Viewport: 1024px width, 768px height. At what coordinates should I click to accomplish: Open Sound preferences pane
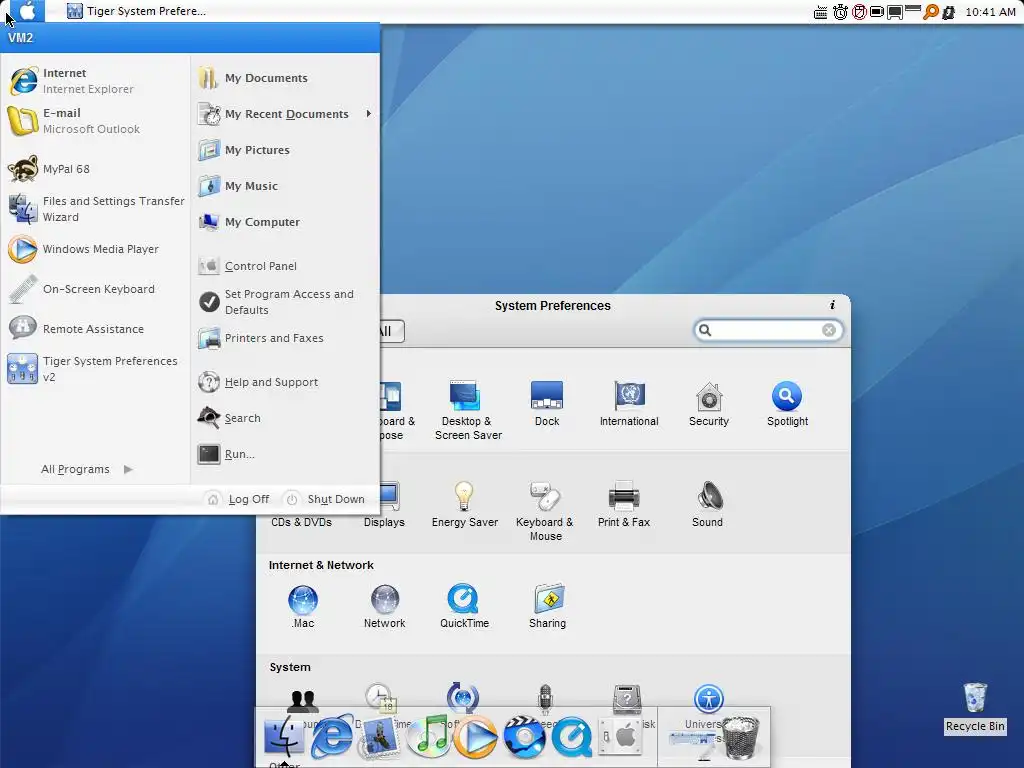pyautogui.click(x=708, y=504)
